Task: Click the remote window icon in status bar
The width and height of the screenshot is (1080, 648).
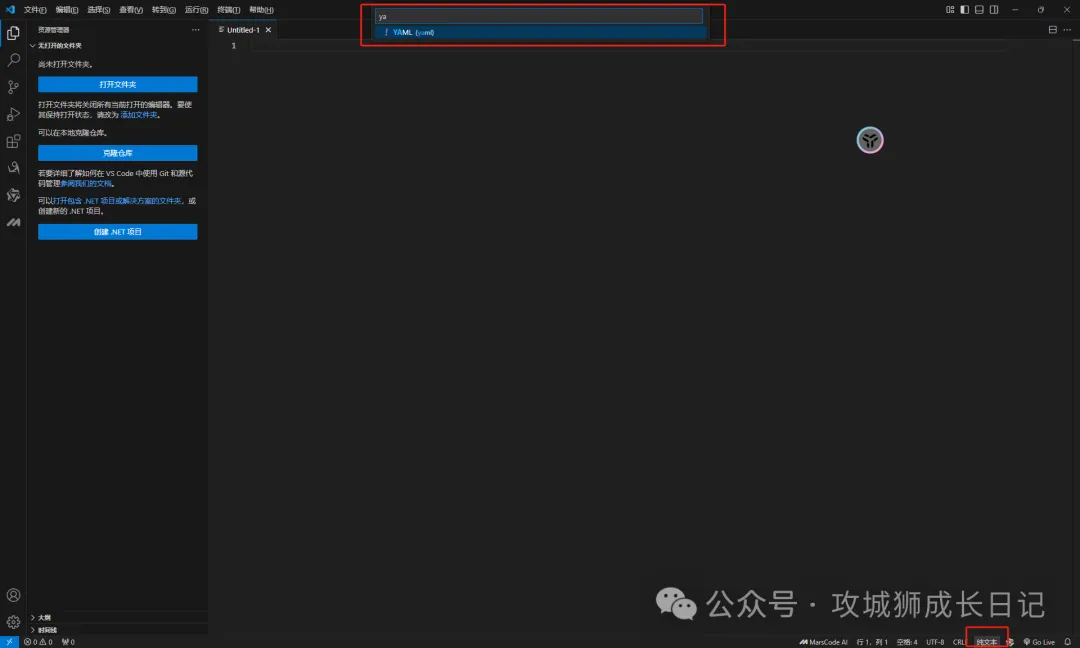Action: (9, 642)
